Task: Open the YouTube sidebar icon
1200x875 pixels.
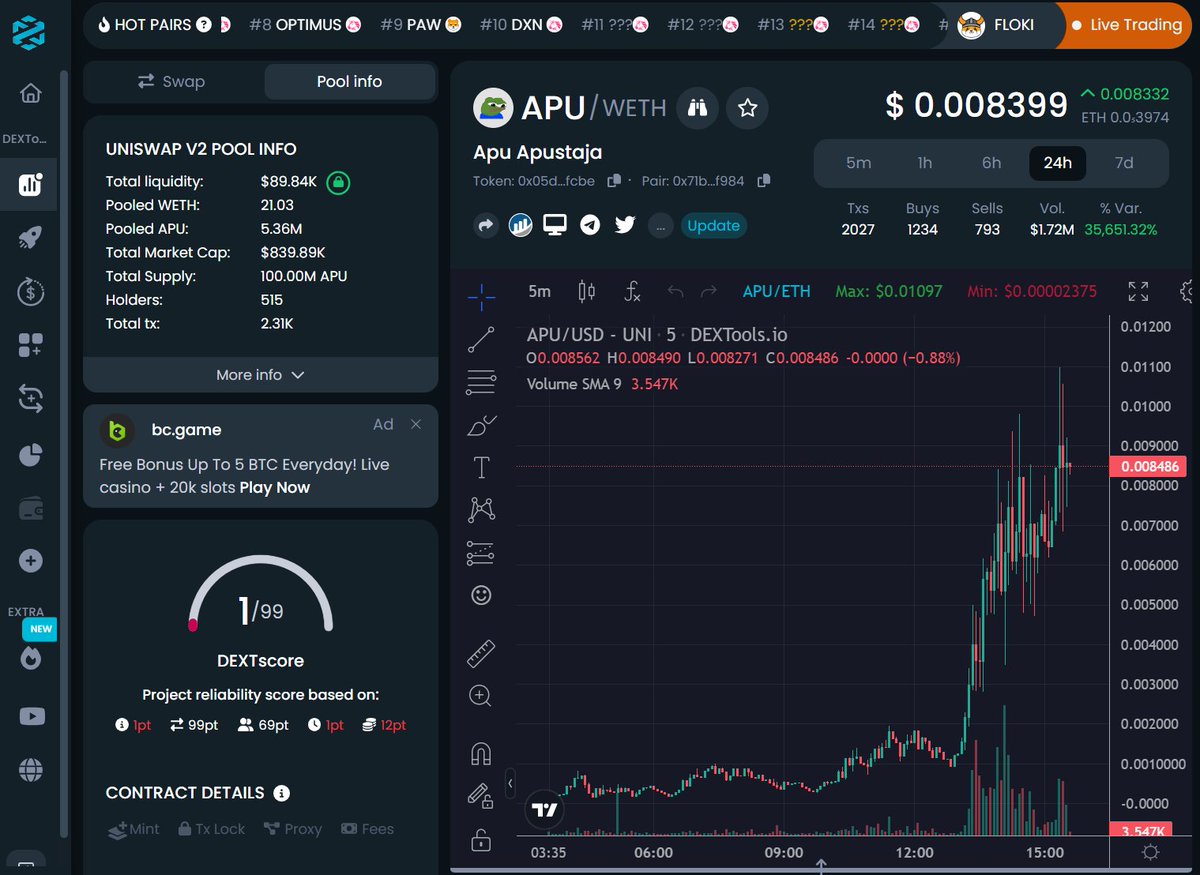Action: coord(31,716)
